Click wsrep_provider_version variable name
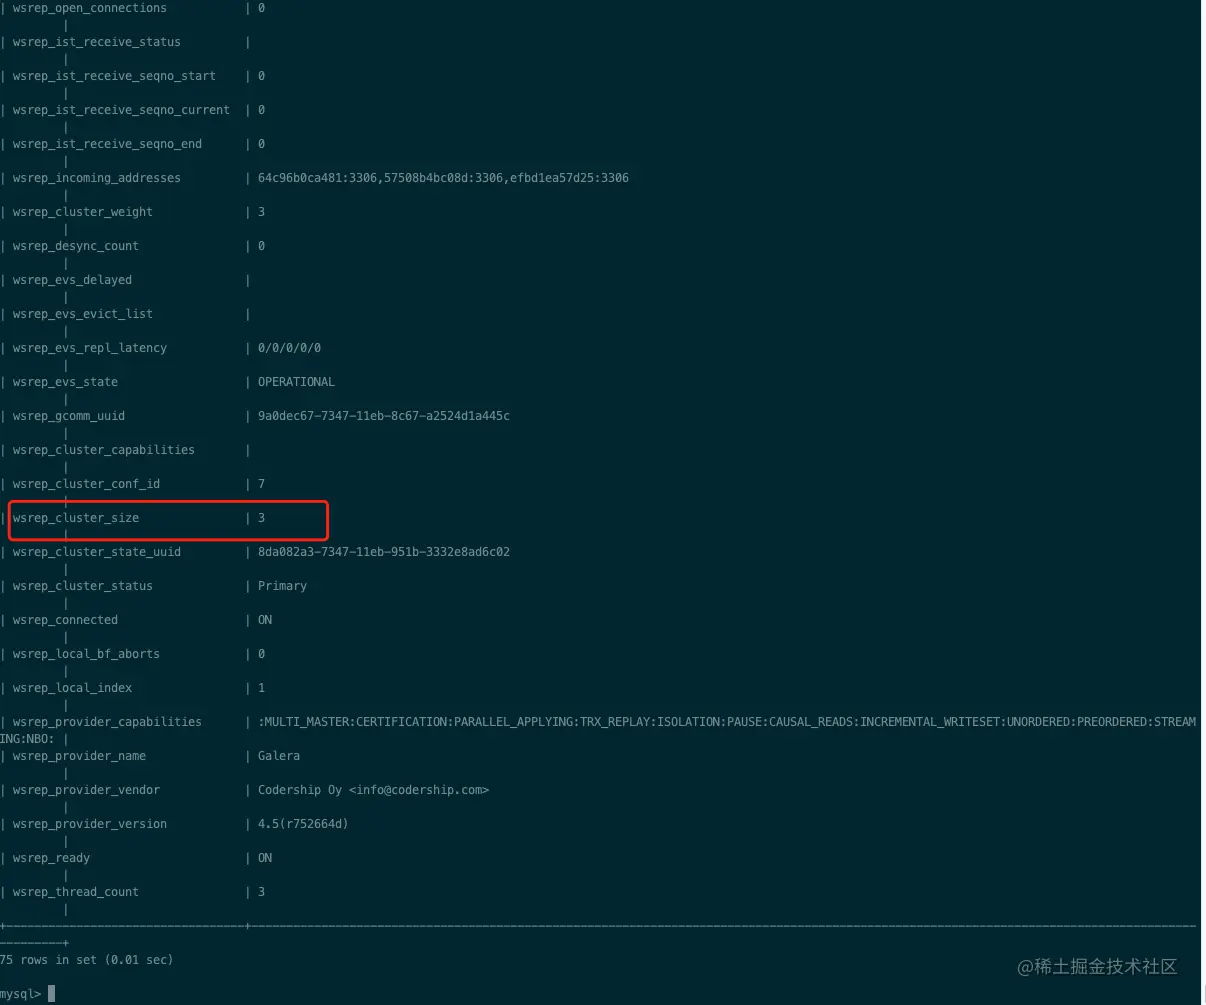1206x1005 pixels. [89, 824]
